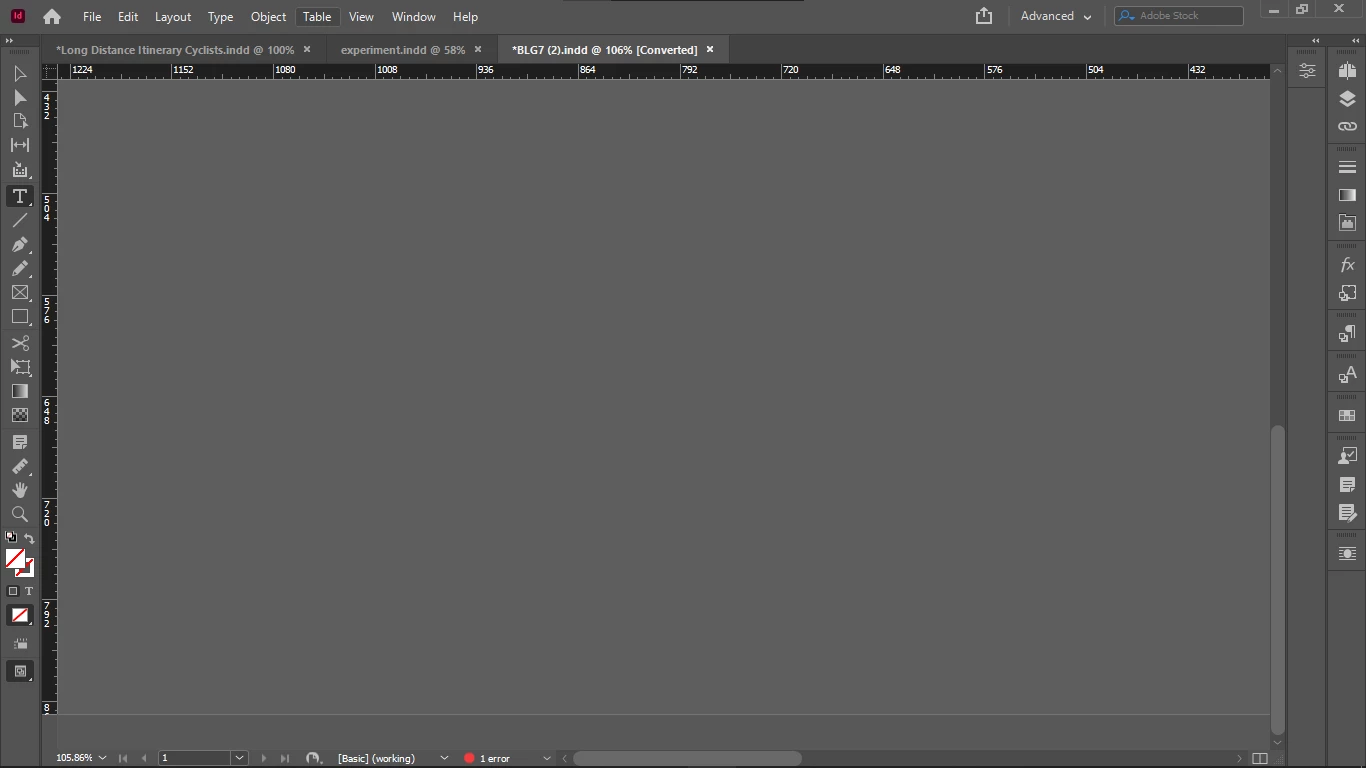Toggle the screen mode button
Image resolution: width=1366 pixels, height=768 pixels.
20,671
